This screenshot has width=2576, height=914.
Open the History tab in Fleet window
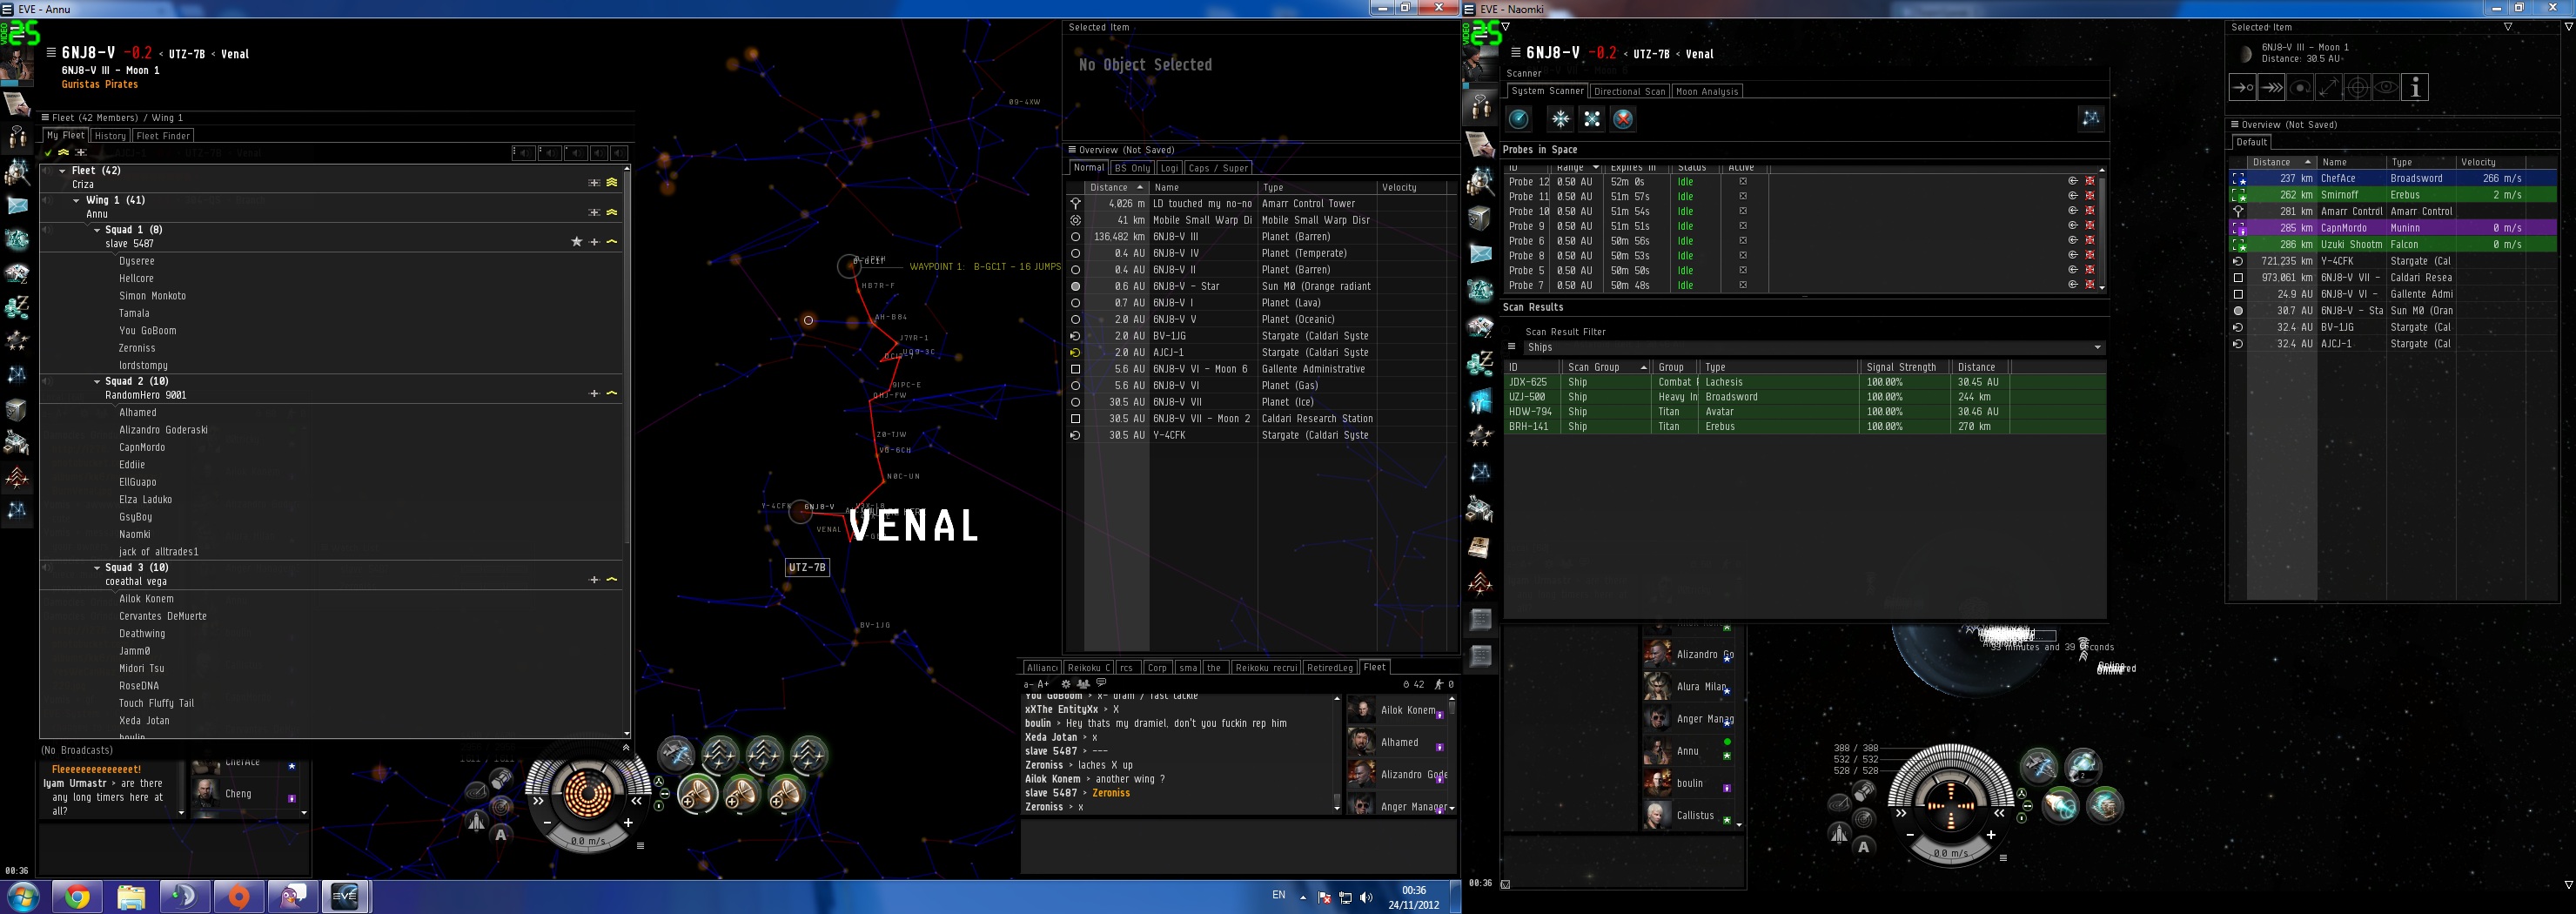(110, 136)
